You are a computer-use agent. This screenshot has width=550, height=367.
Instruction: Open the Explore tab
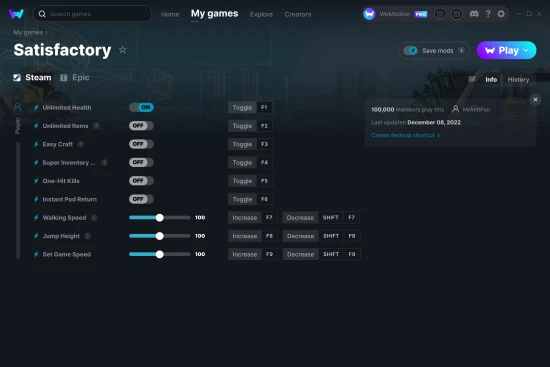(x=261, y=14)
